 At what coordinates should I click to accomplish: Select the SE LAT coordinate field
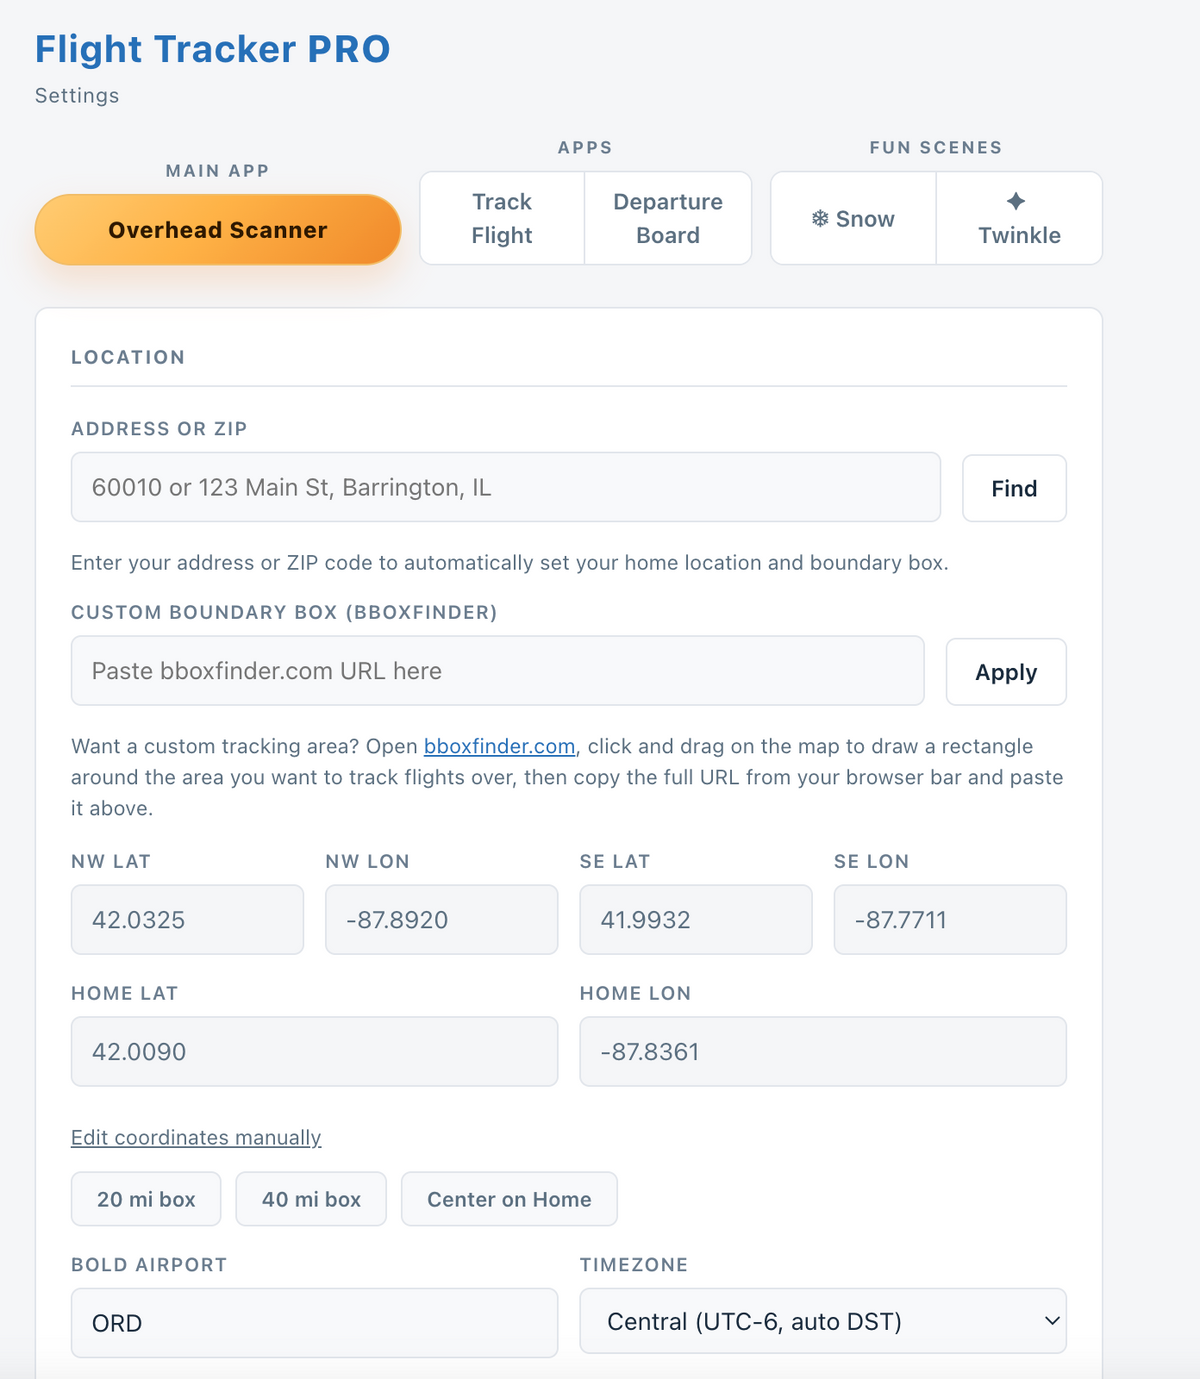[x=696, y=920]
